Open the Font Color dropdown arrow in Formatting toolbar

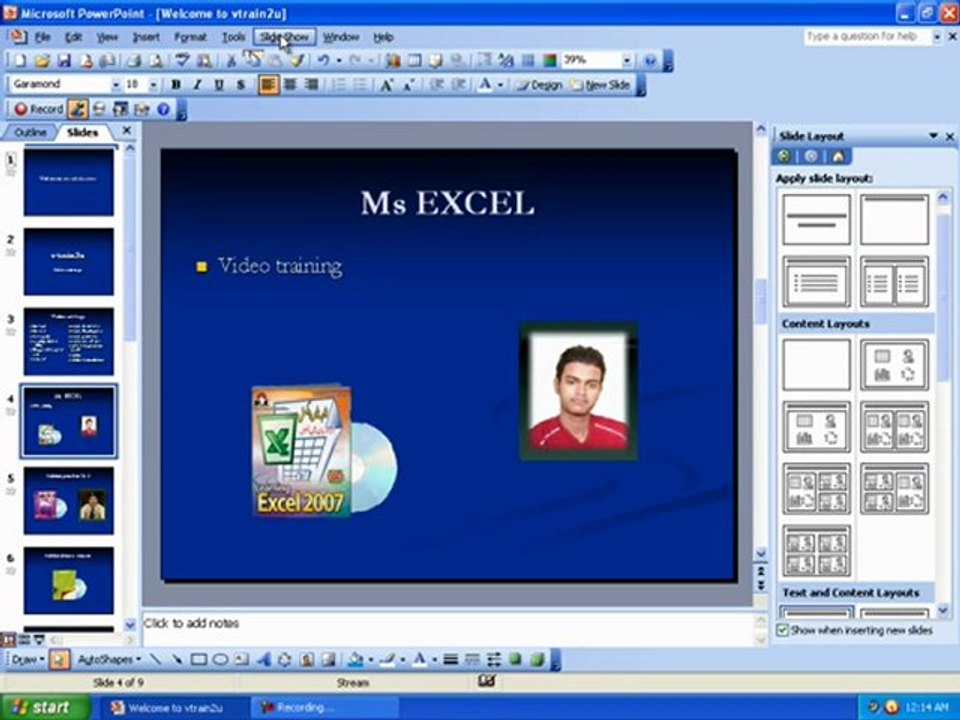pyautogui.click(x=500, y=85)
